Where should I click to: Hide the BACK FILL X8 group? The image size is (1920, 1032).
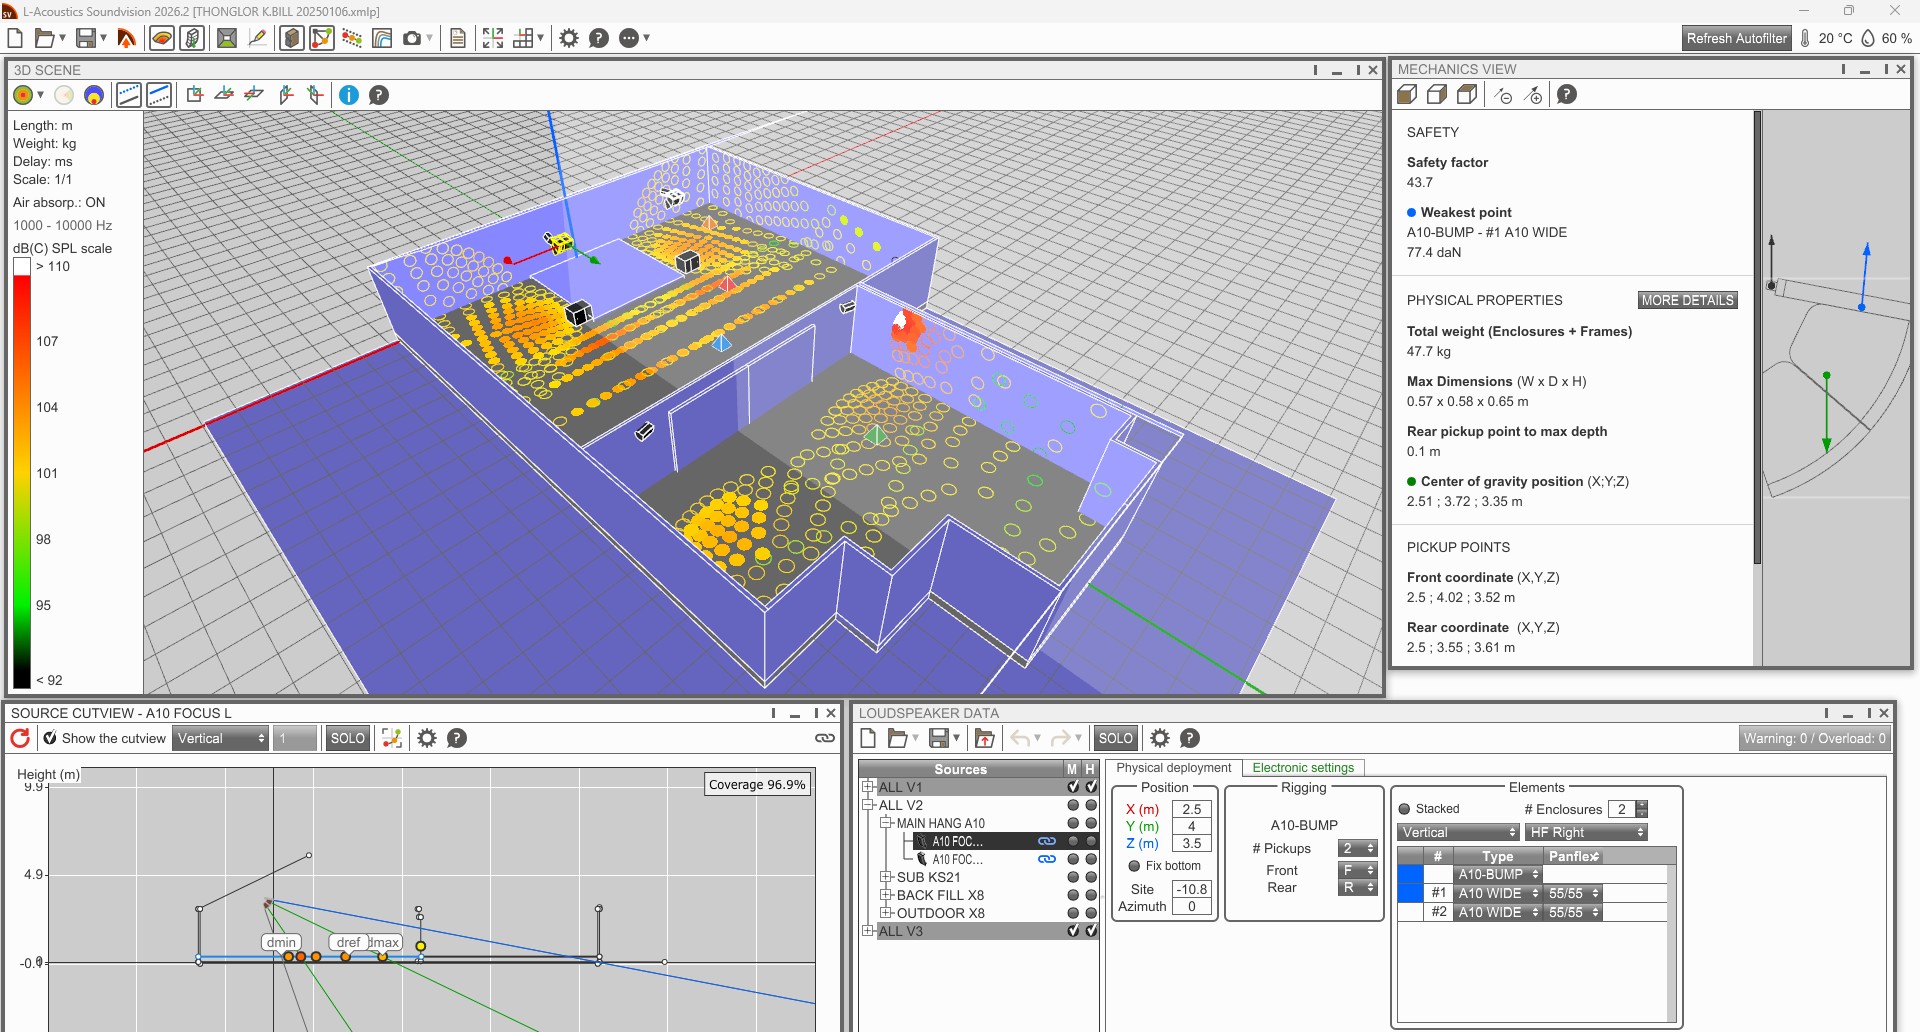click(x=1091, y=895)
